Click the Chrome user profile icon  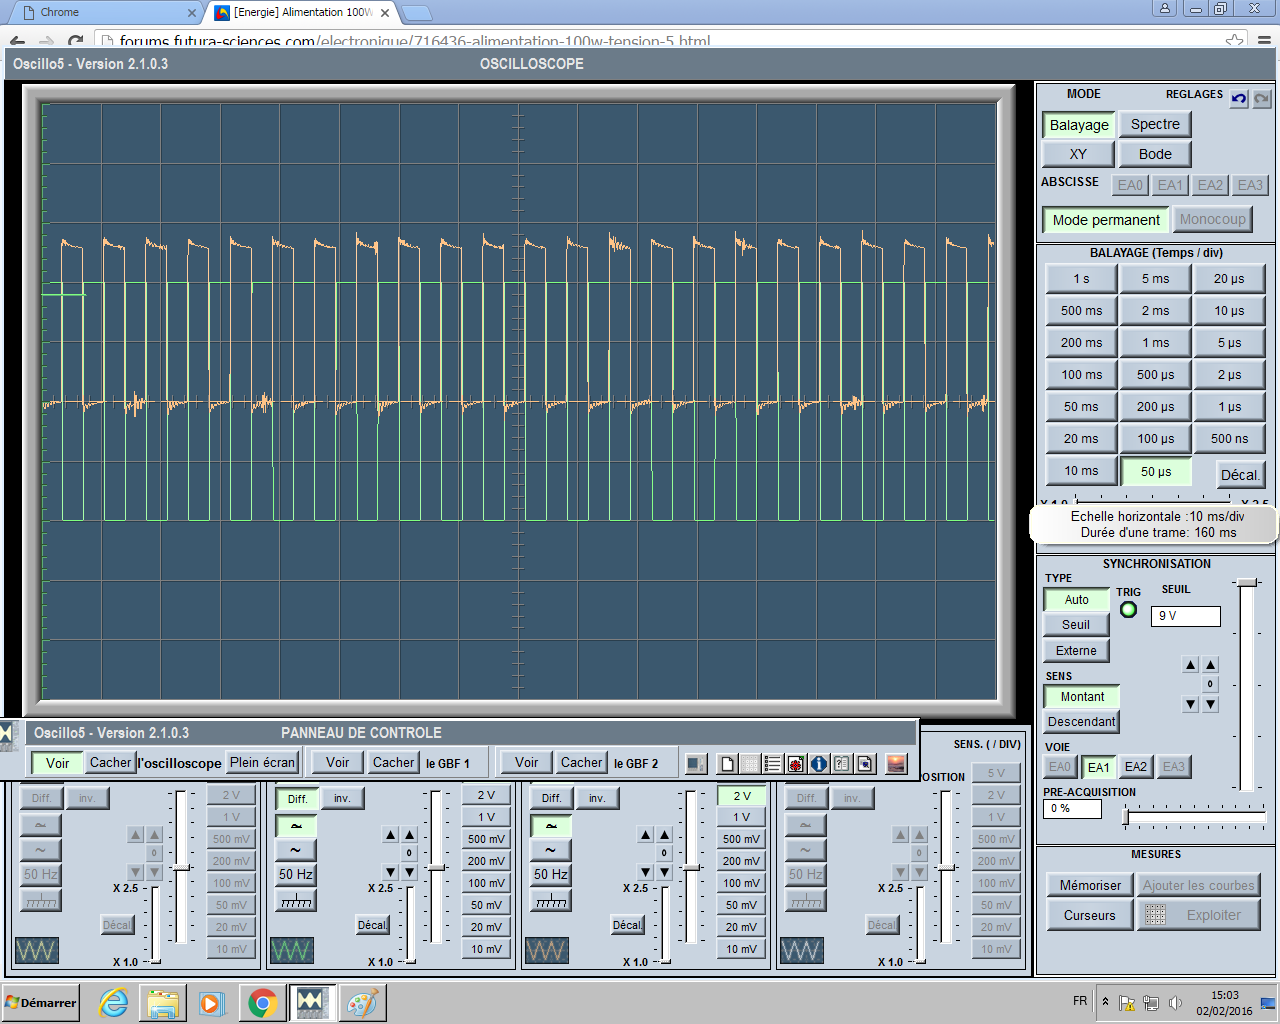pyautogui.click(x=1165, y=9)
